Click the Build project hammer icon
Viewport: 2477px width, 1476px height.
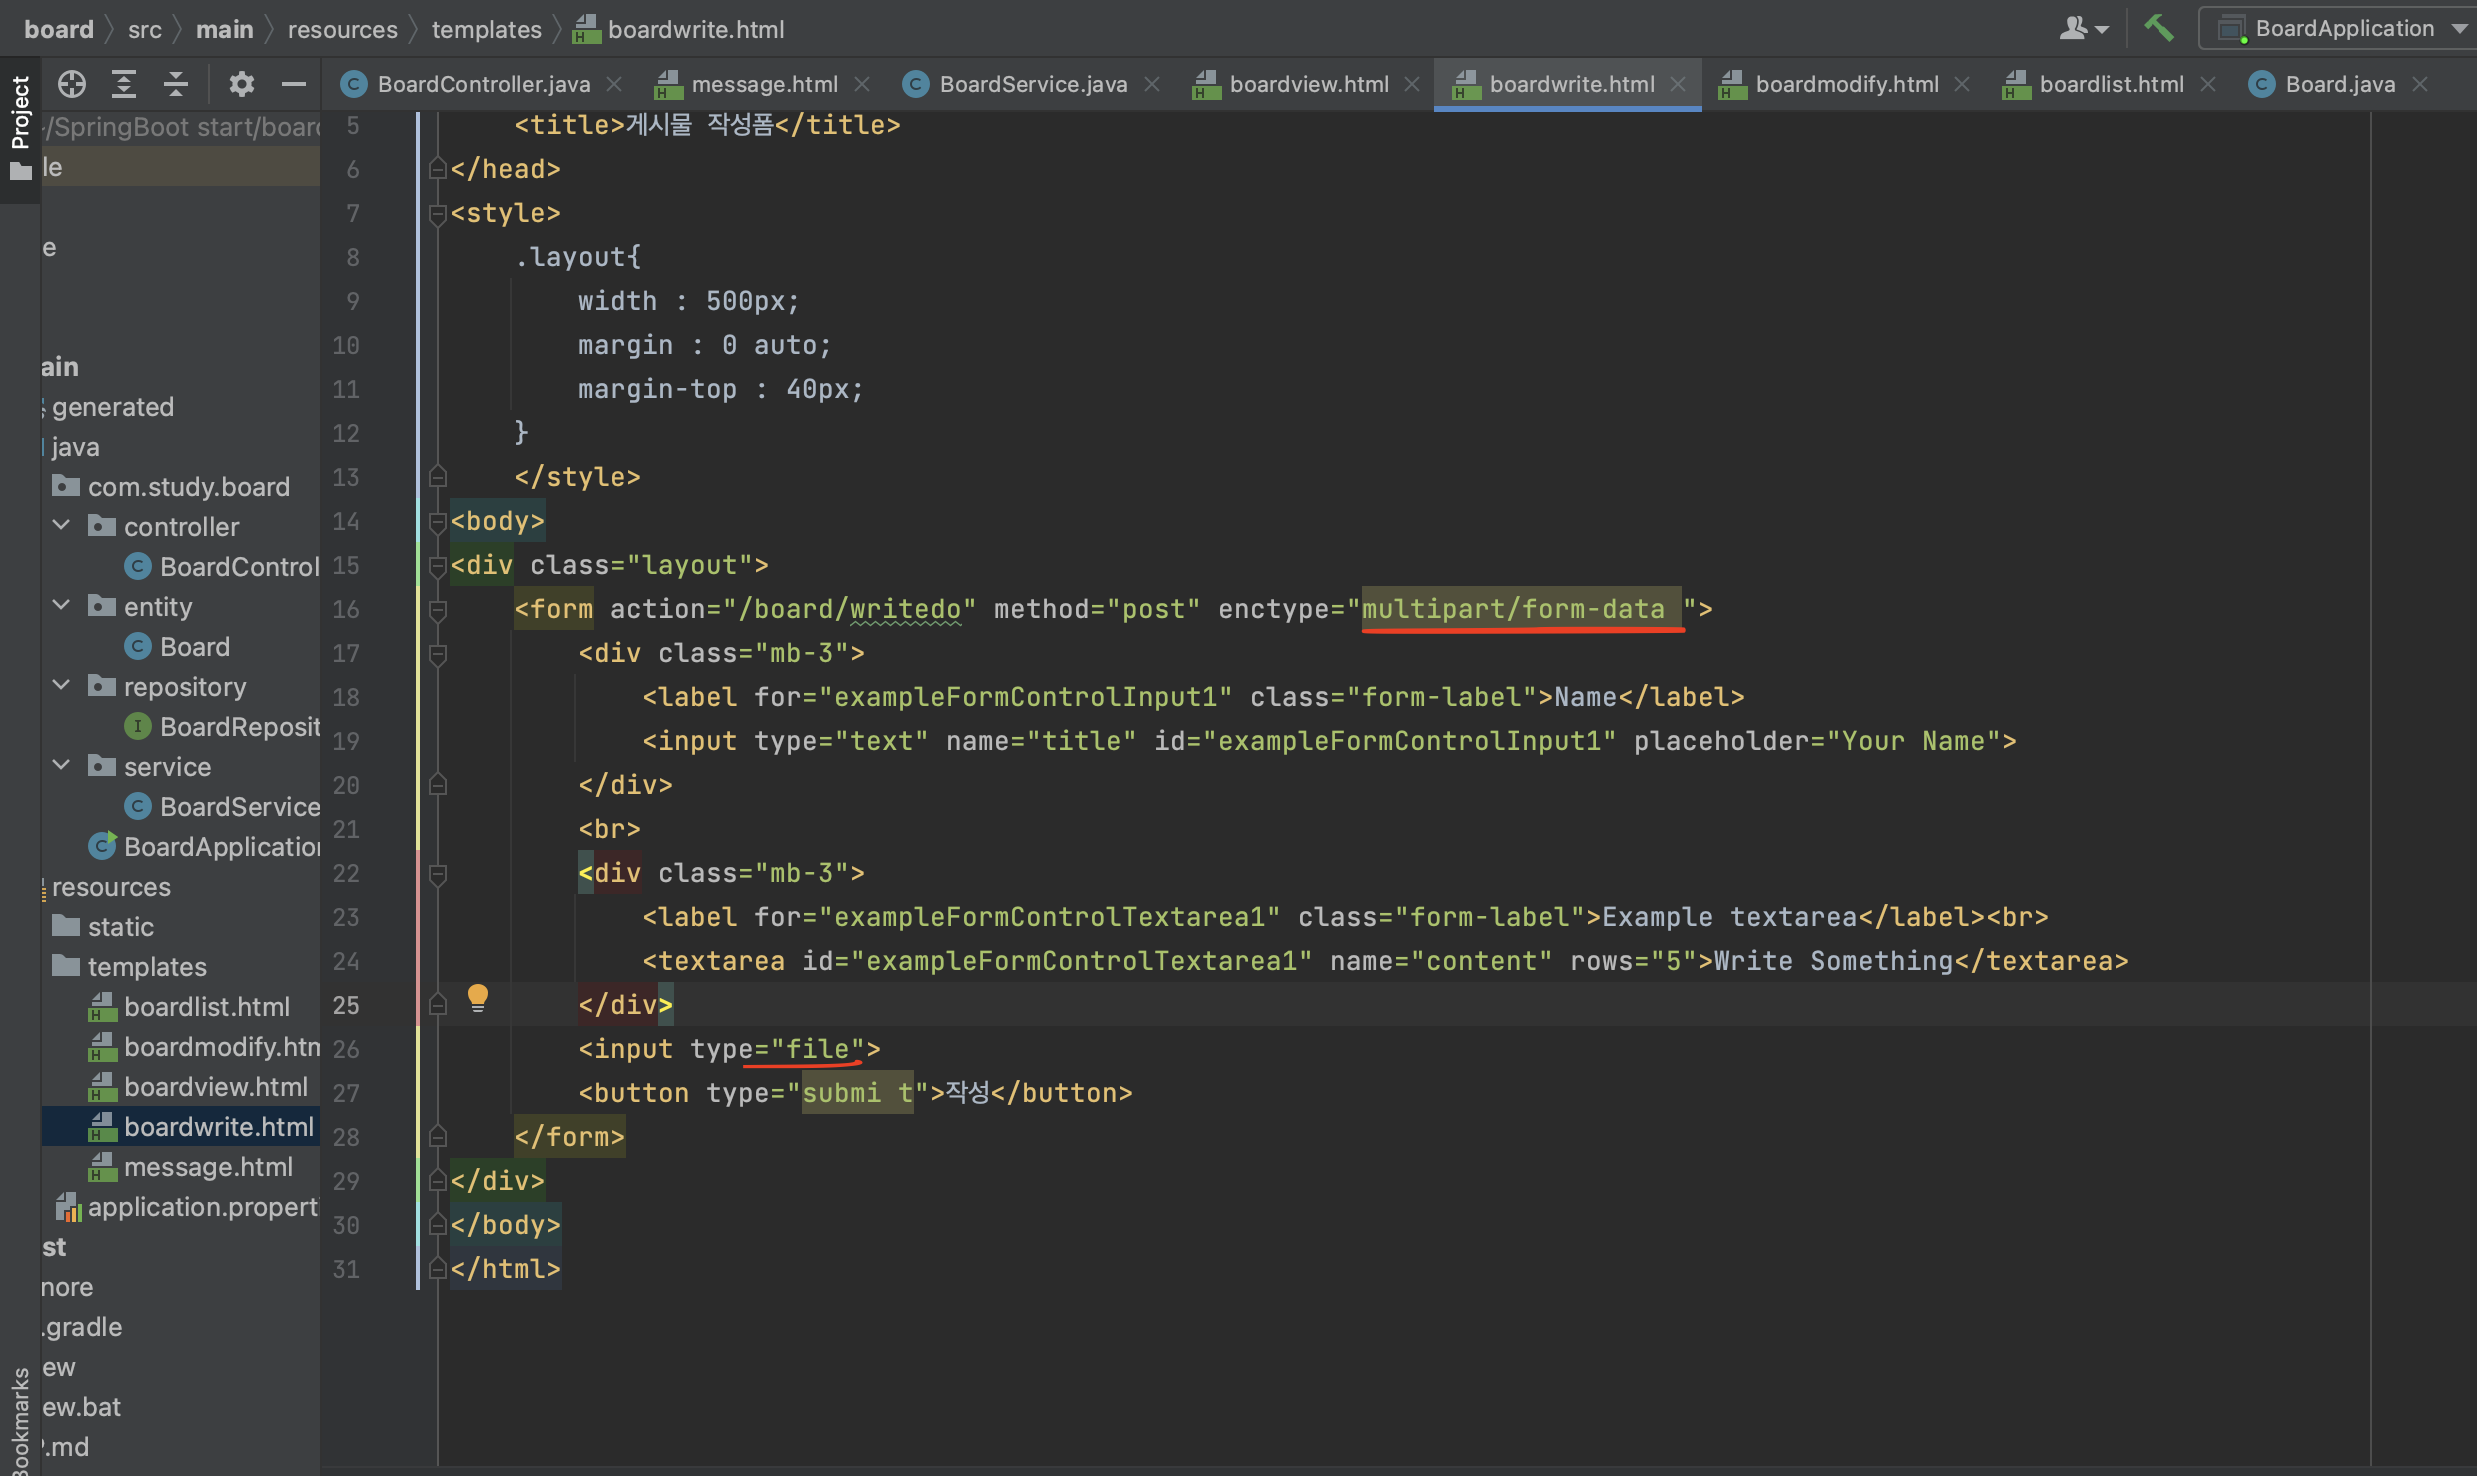pos(2158,28)
